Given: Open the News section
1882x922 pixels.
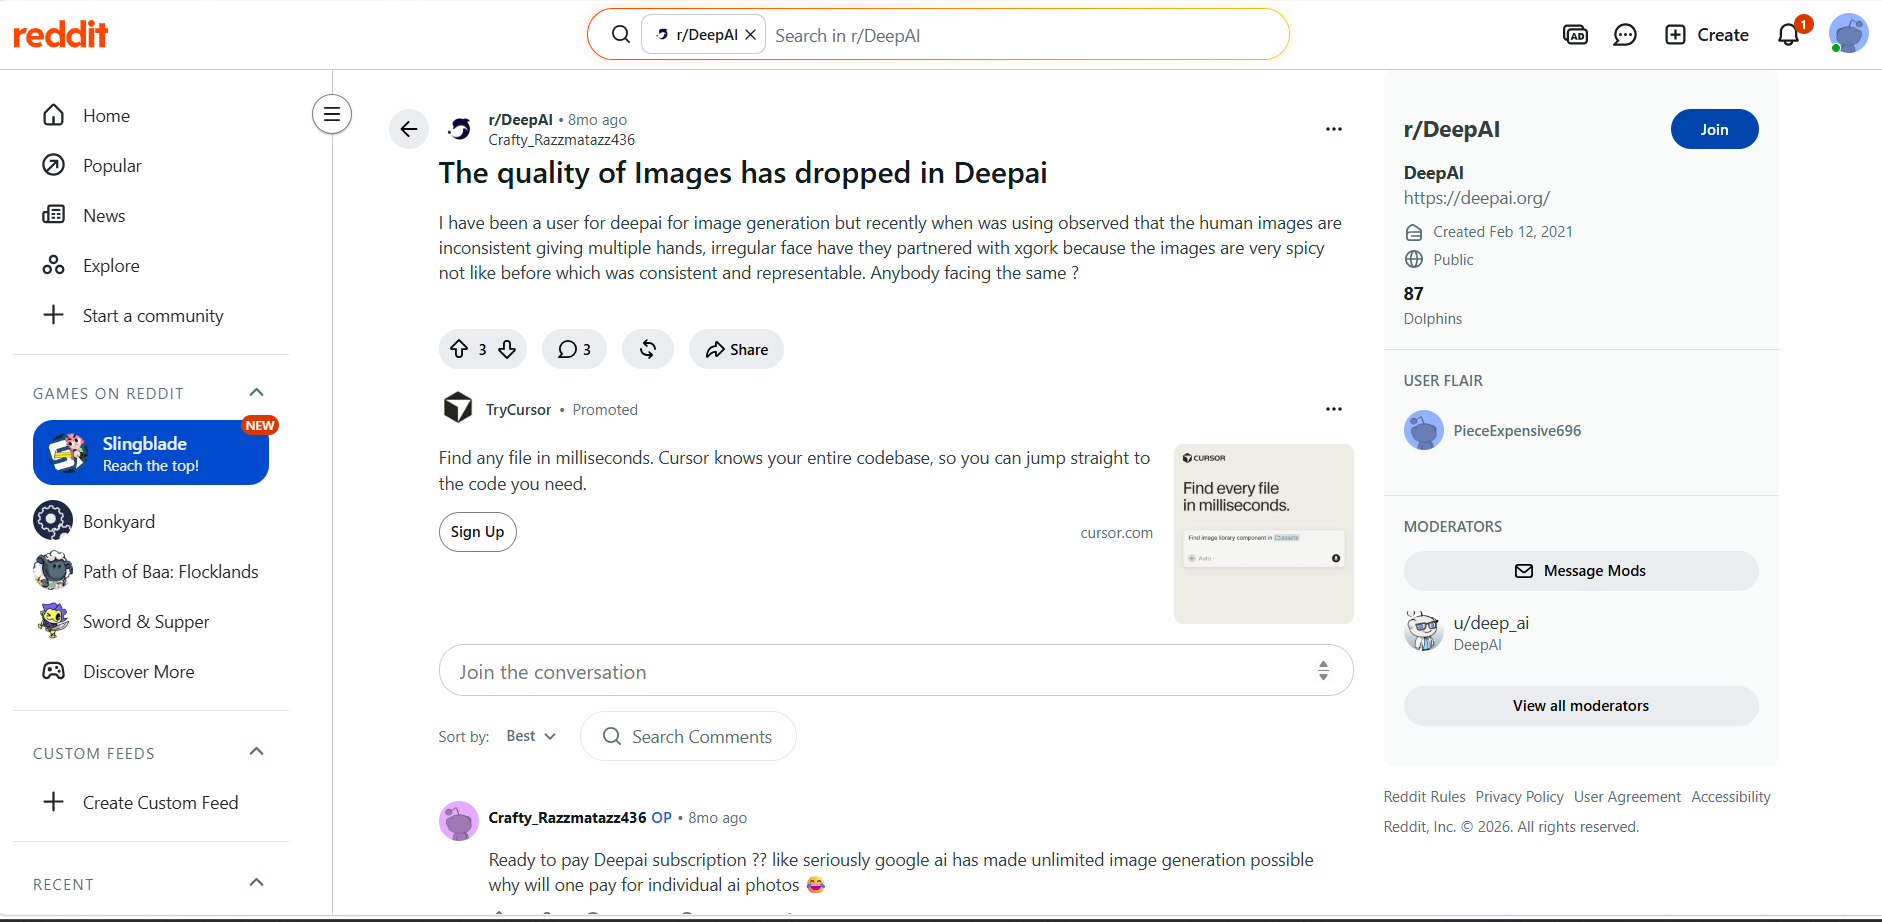Looking at the screenshot, I should tap(151, 216).
